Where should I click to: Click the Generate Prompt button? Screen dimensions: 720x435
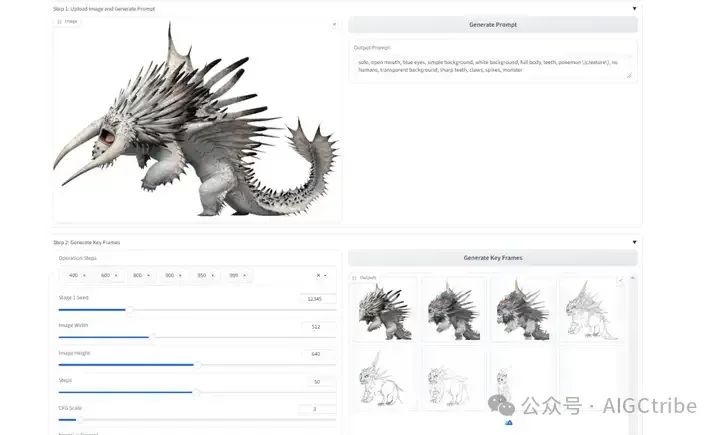point(493,25)
